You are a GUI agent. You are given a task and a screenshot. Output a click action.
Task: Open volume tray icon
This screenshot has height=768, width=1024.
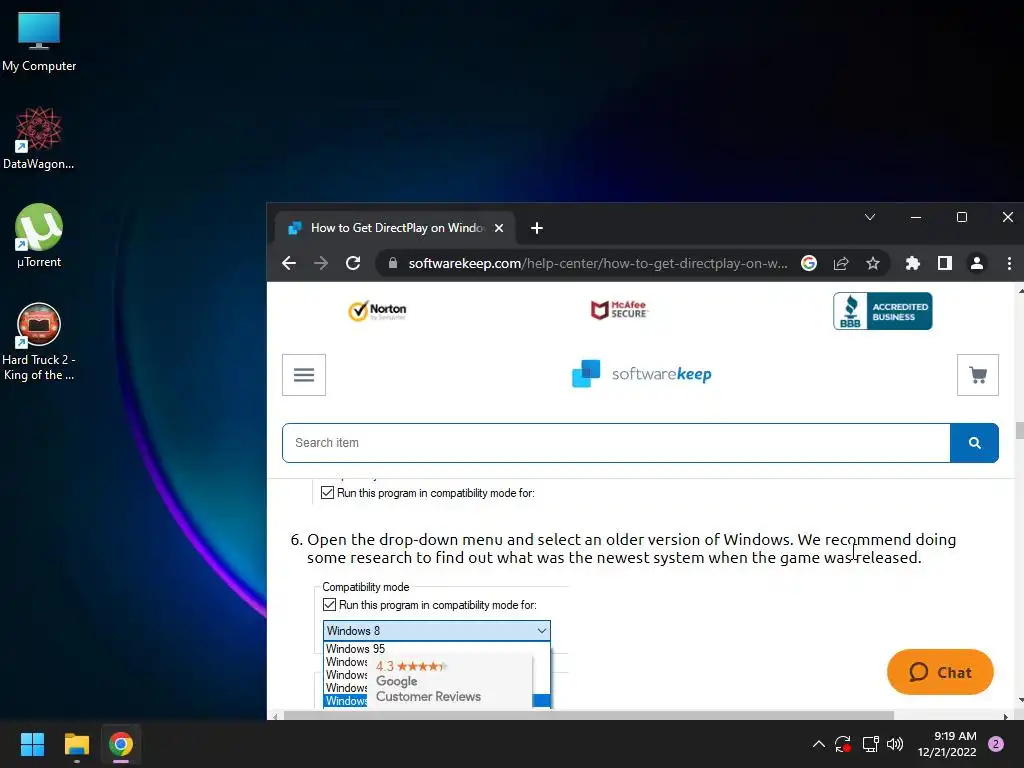click(895, 744)
